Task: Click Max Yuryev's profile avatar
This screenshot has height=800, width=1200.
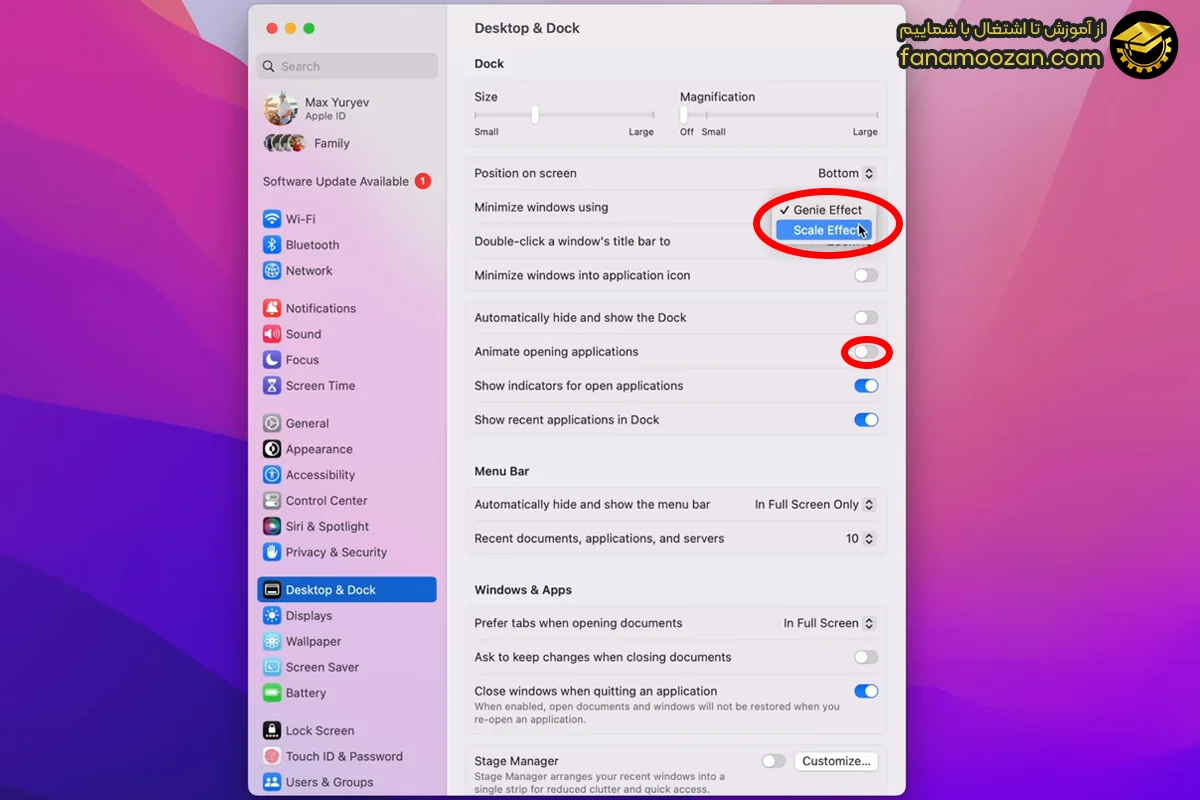Action: point(281,108)
